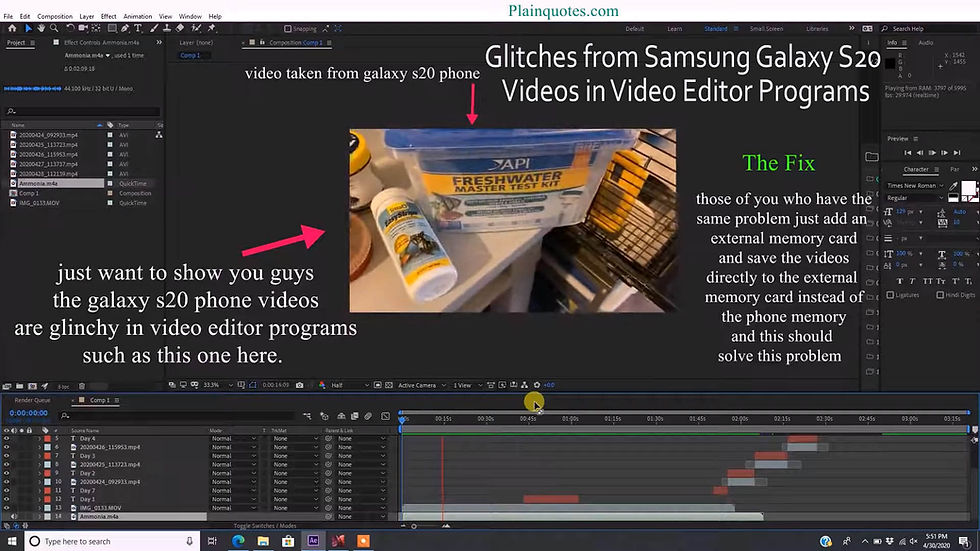Hide the Day 4 layer eye
980x551 pixels.
[x=7, y=439]
